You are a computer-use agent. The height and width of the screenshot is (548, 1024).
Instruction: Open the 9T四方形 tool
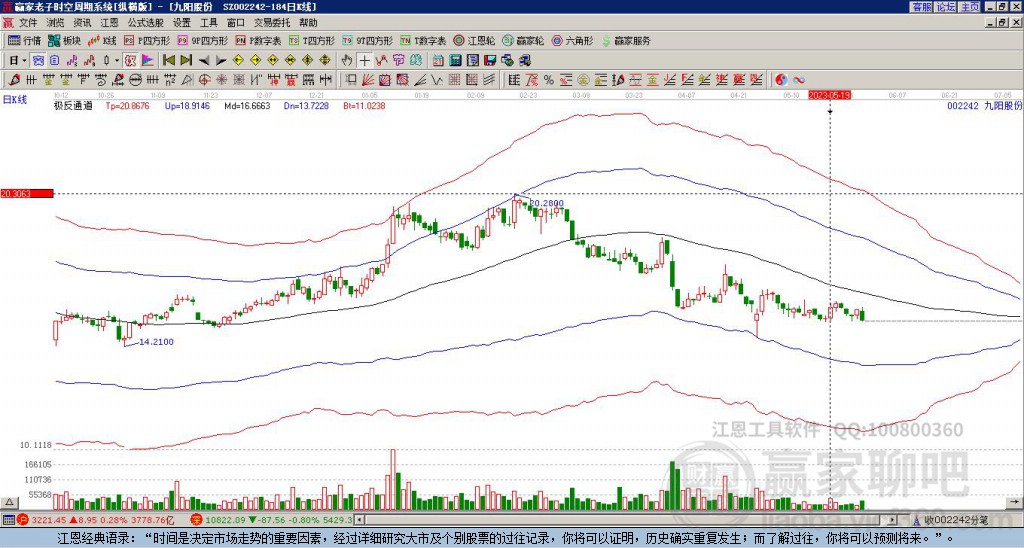click(368, 40)
